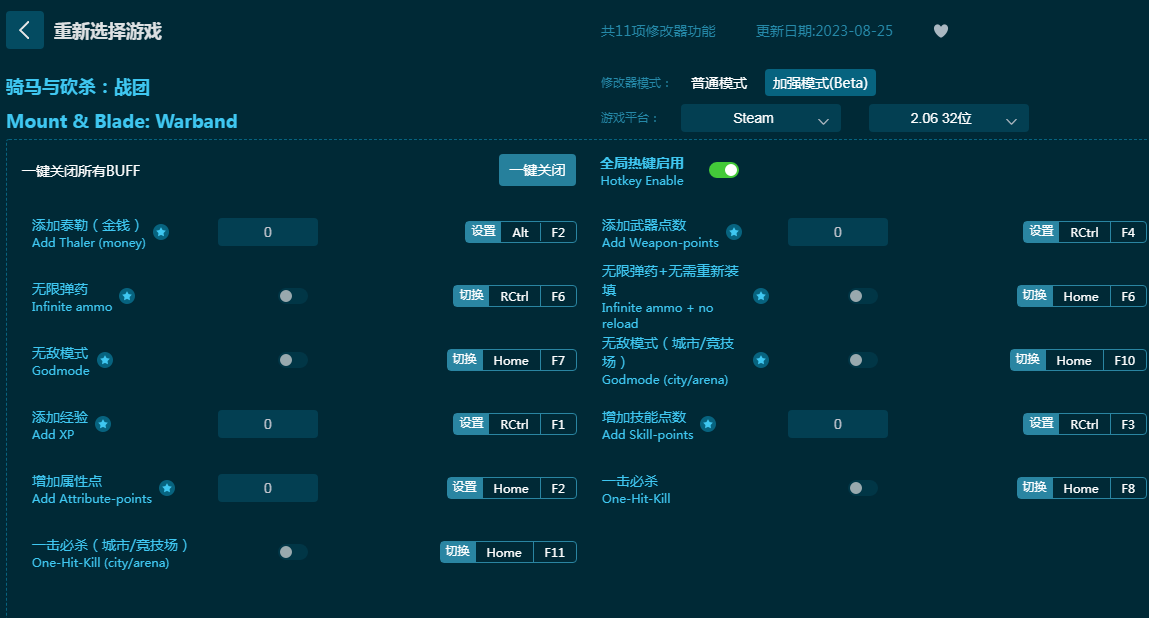Click Home hotkey for Add Attribute-points

coord(511,488)
